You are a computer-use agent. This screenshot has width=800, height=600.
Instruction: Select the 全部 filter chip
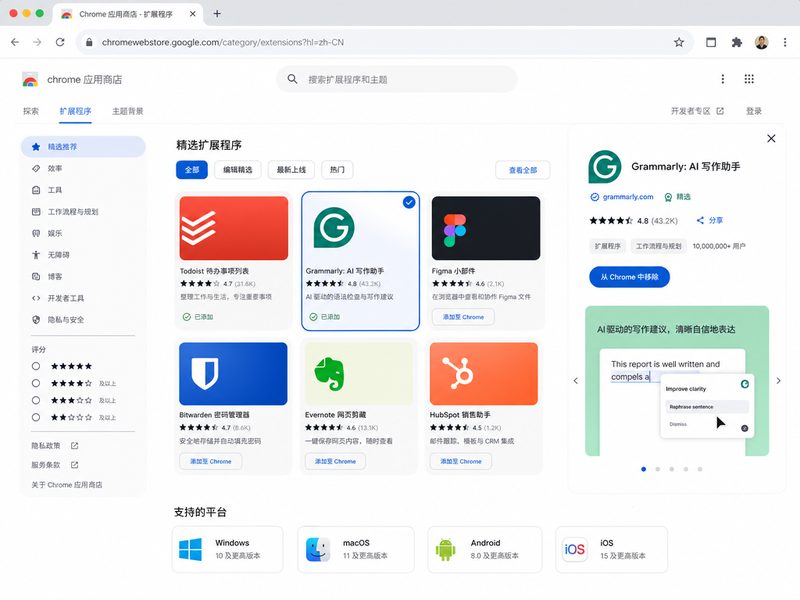[x=192, y=170]
